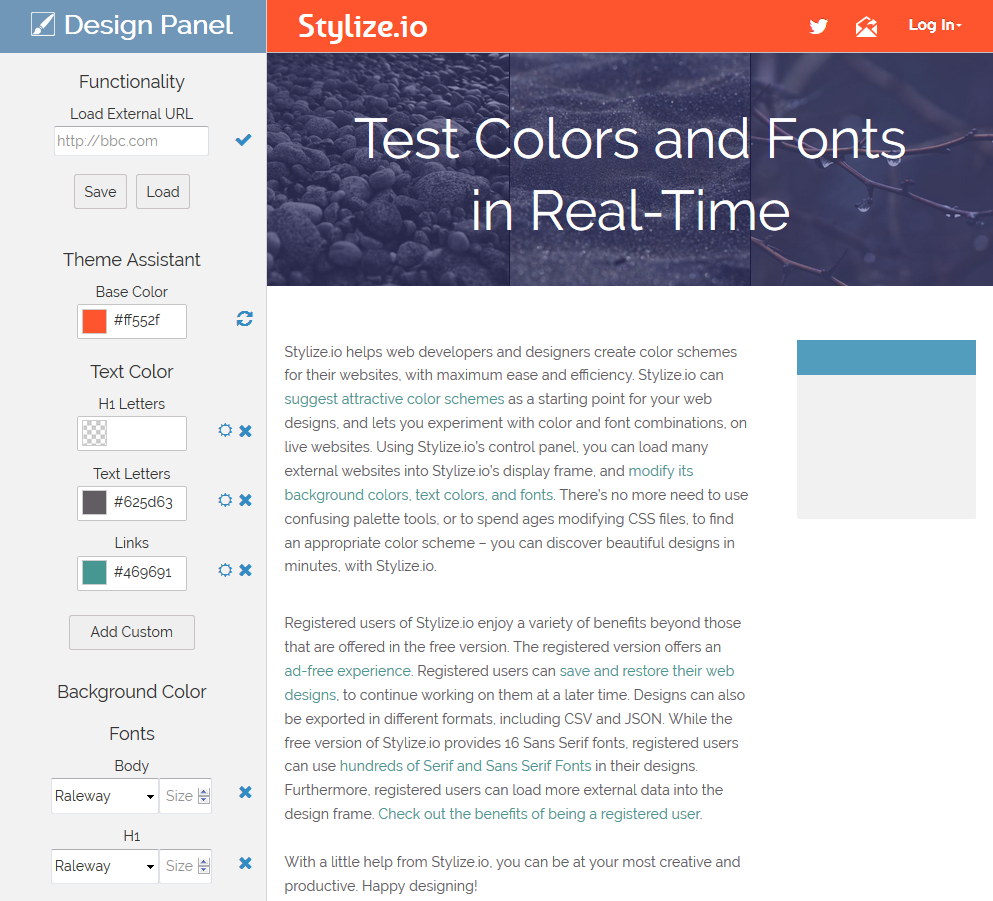This screenshot has width=993, height=901.
Task: Remove Links color with X icon
Action: [246, 570]
